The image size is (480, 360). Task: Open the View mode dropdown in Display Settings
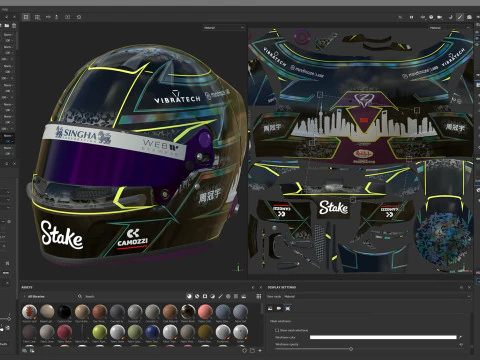tap(377, 296)
